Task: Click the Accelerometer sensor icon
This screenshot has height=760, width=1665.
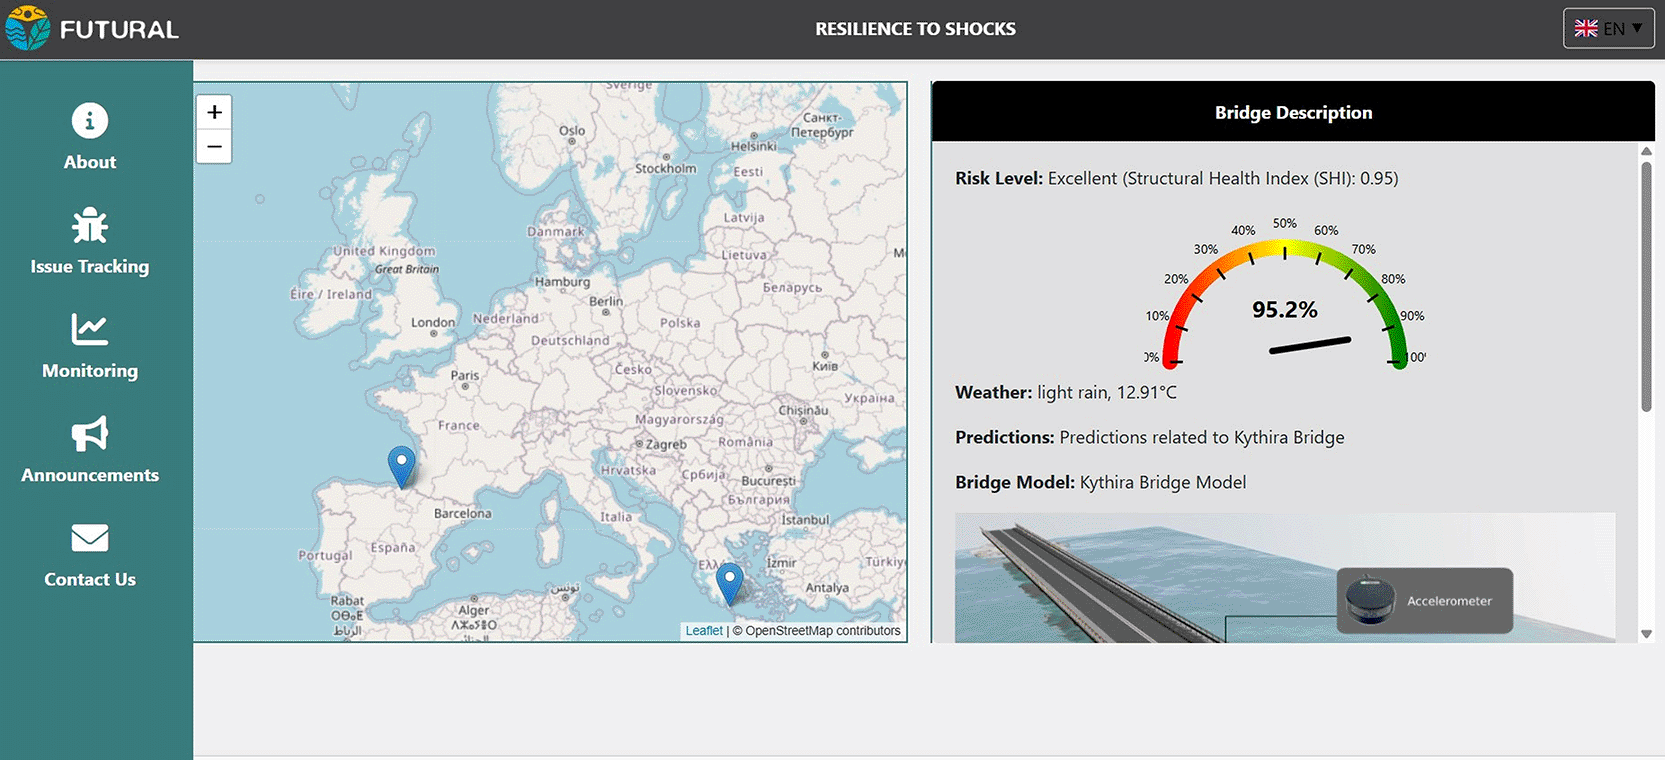Action: [1370, 600]
